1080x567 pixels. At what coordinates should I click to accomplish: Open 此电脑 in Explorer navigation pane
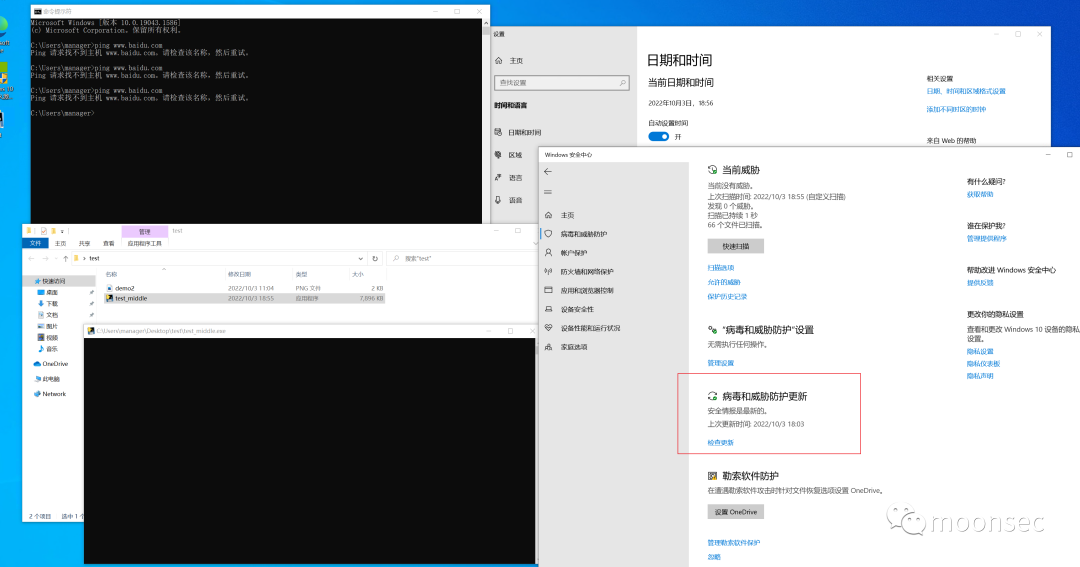click(47, 379)
